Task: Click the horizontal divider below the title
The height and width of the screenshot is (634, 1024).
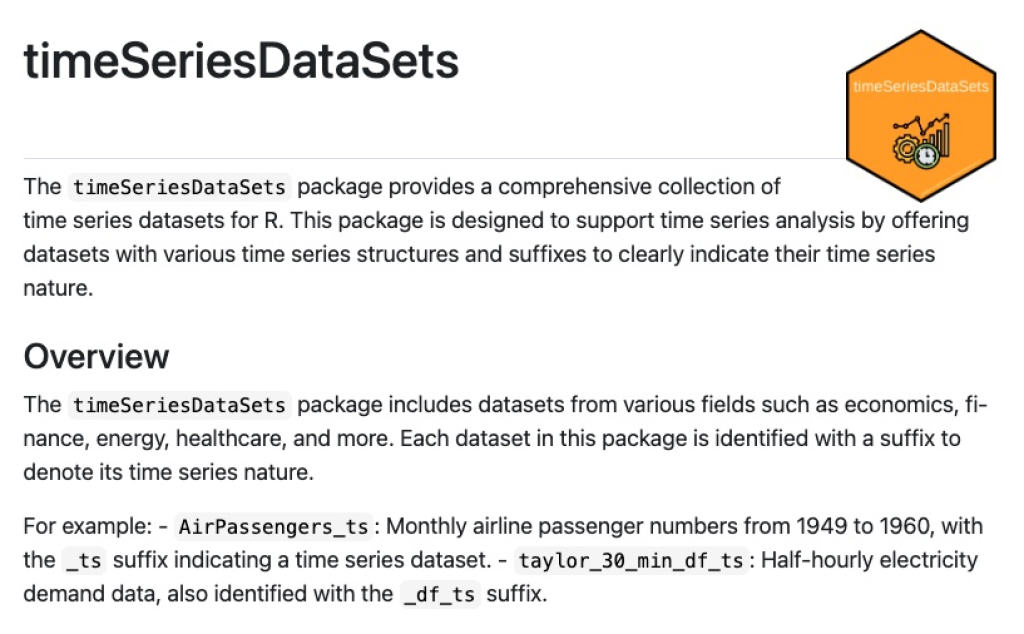Action: click(434, 158)
